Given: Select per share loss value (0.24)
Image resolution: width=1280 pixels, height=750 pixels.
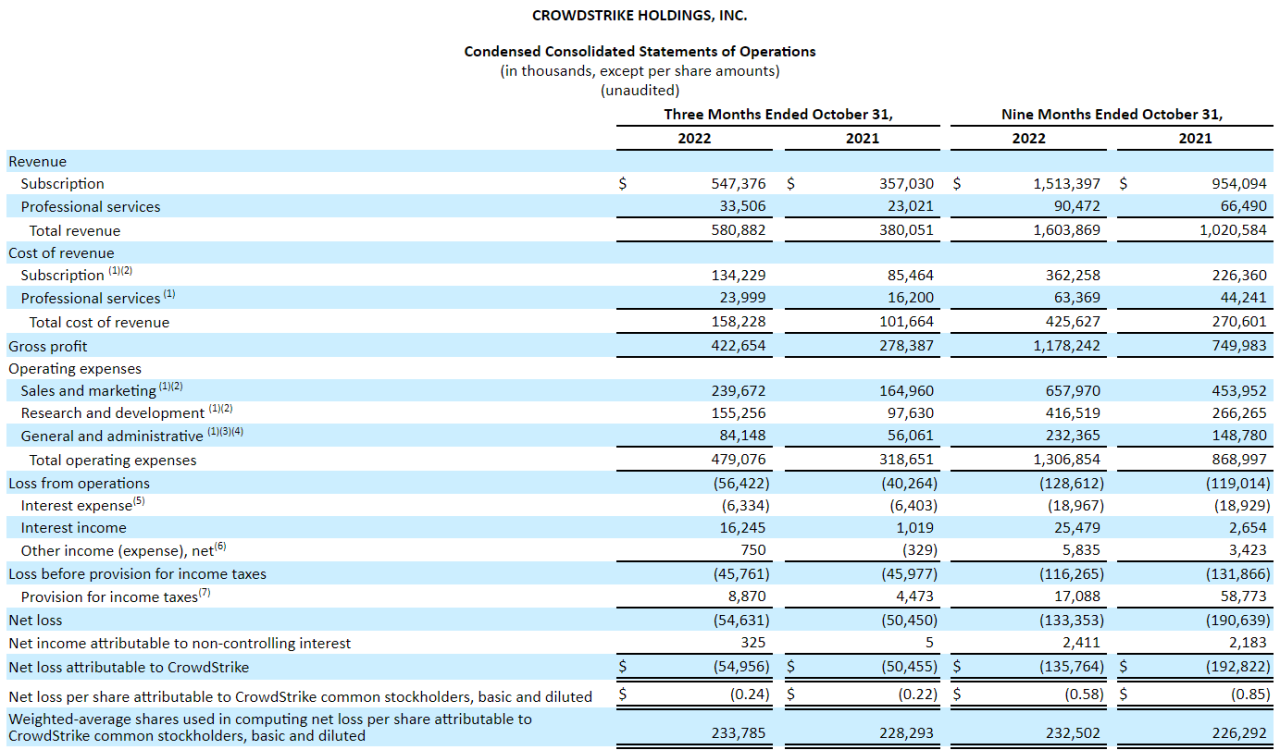Looking at the screenshot, I should pyautogui.click(x=748, y=695).
